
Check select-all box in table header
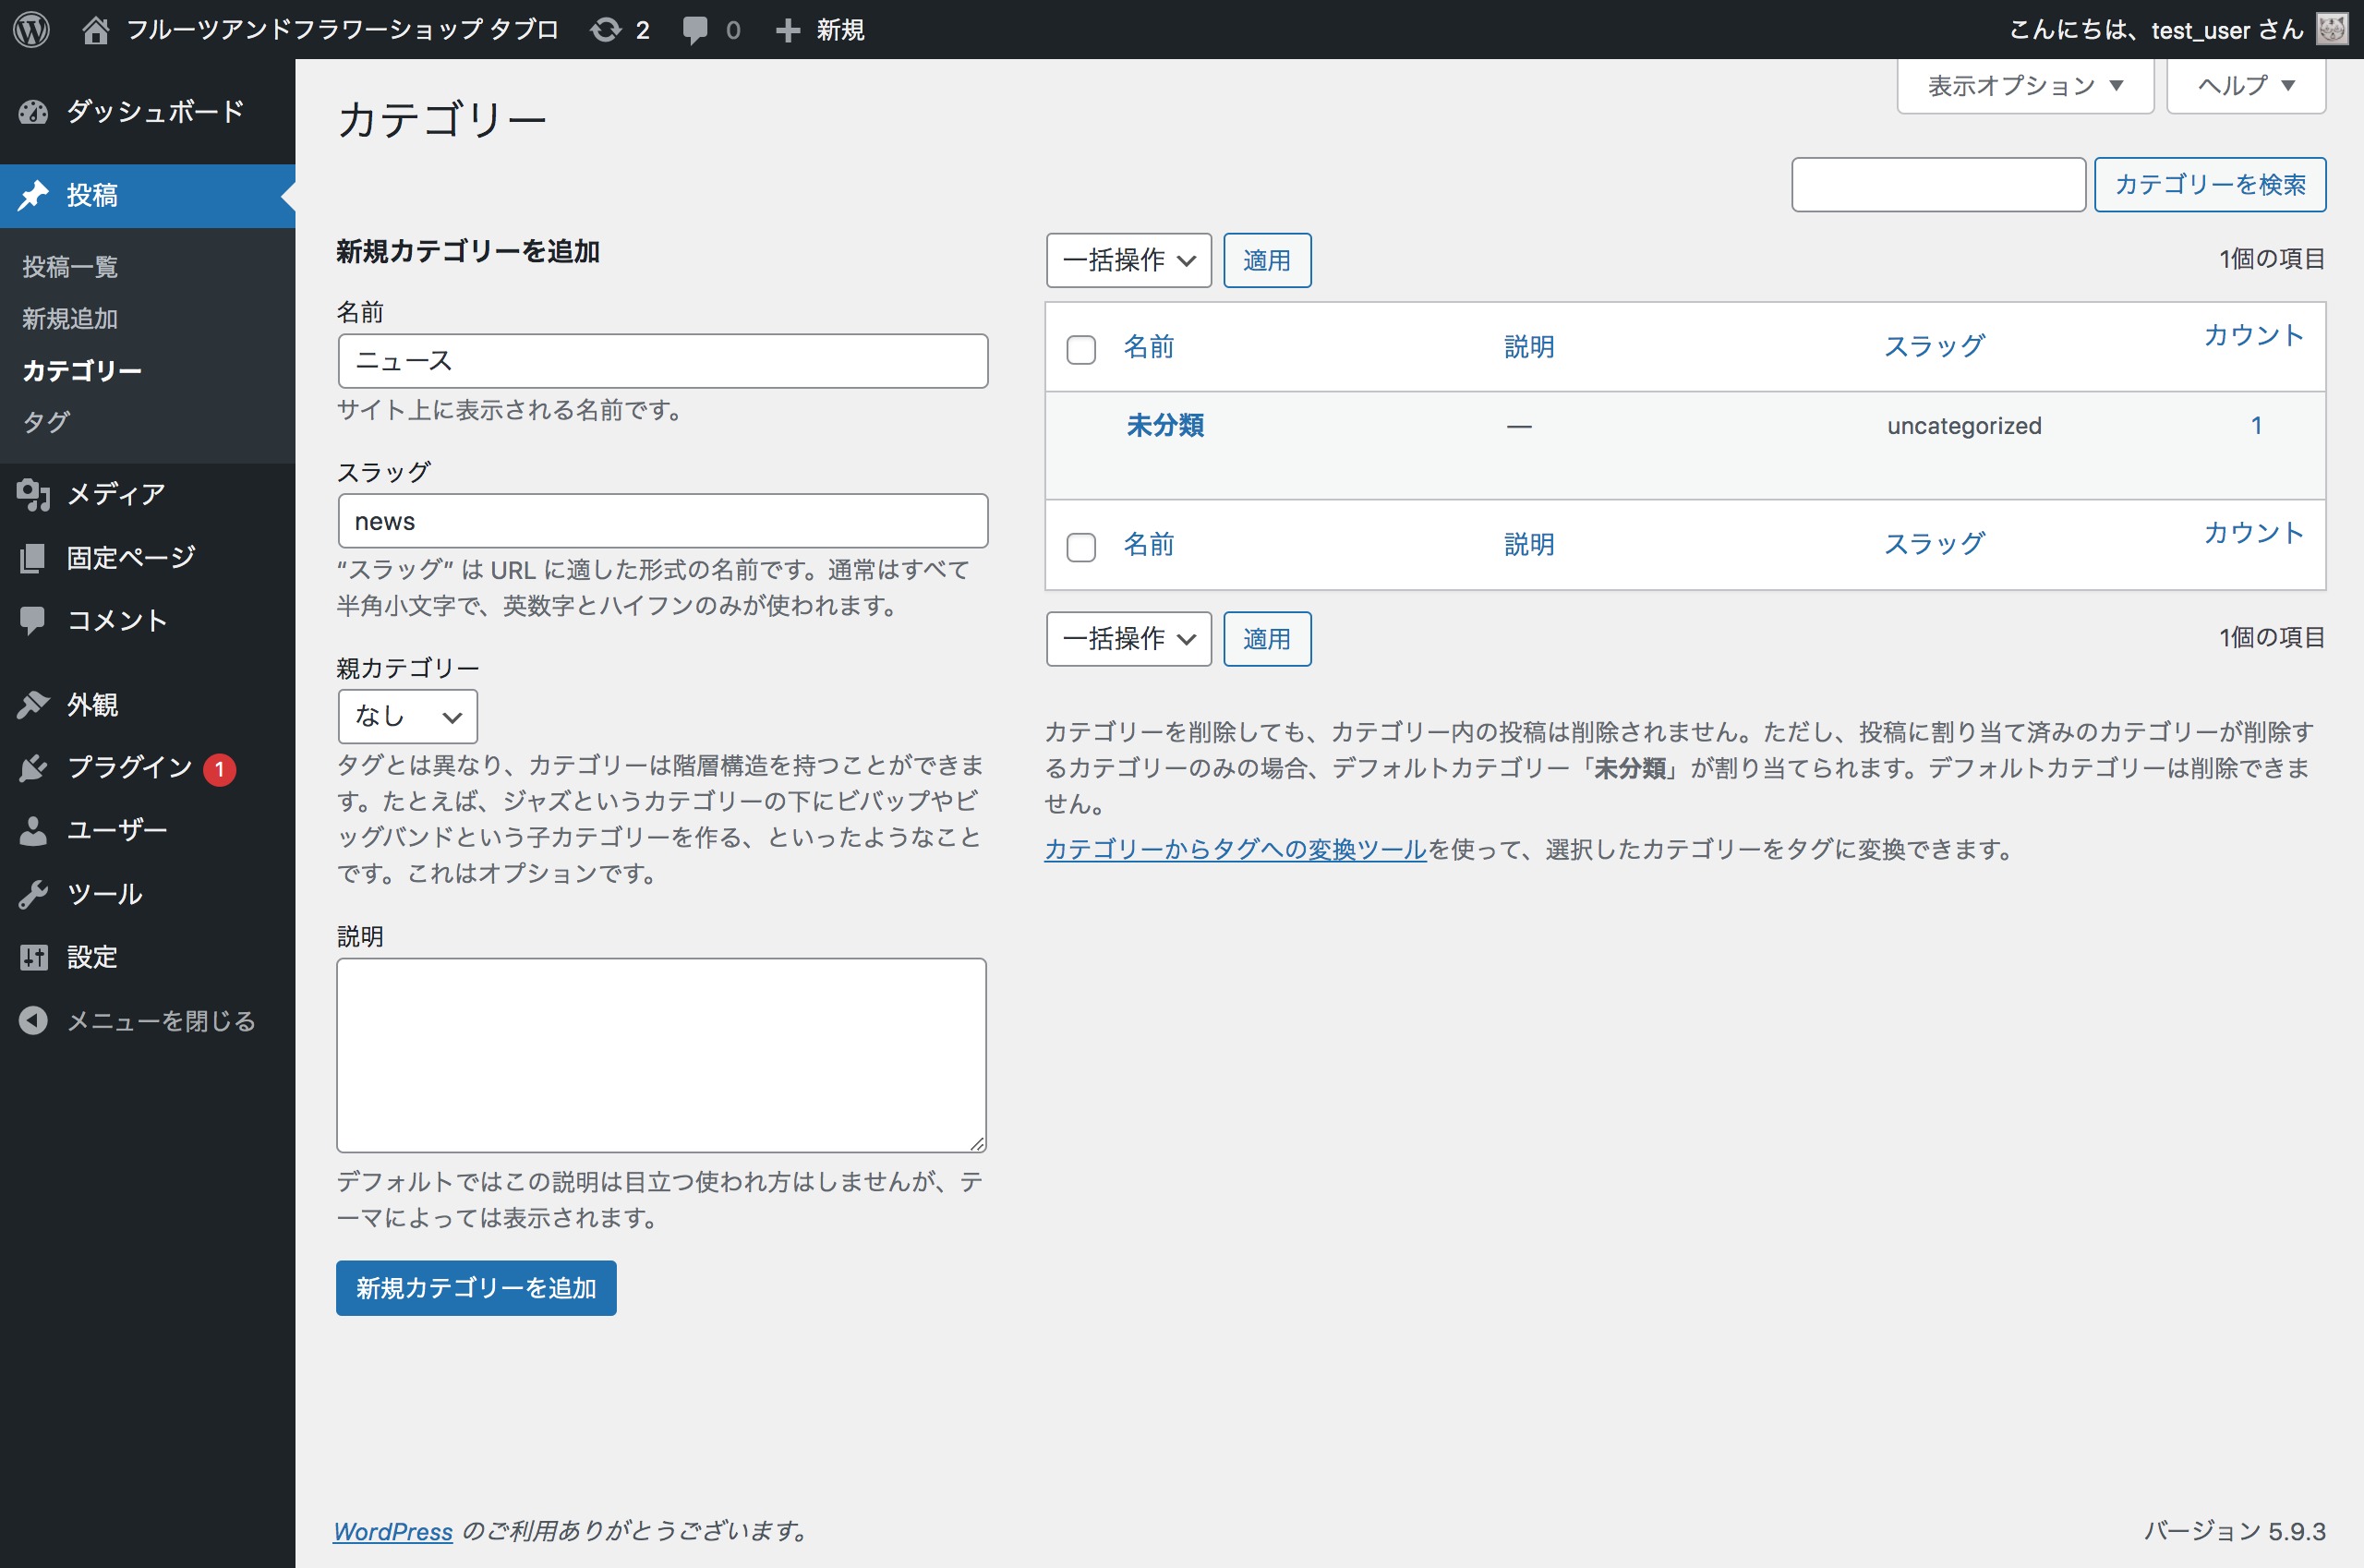[x=1081, y=350]
